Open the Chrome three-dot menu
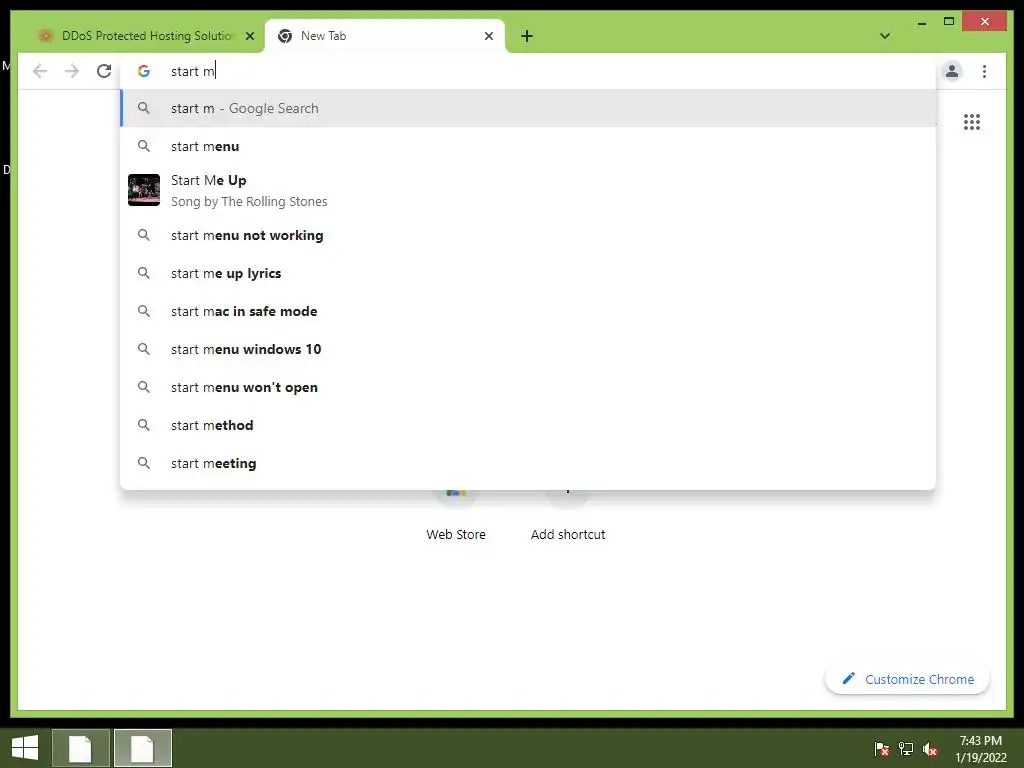Screen dimensions: 1024x768 [x=984, y=71]
